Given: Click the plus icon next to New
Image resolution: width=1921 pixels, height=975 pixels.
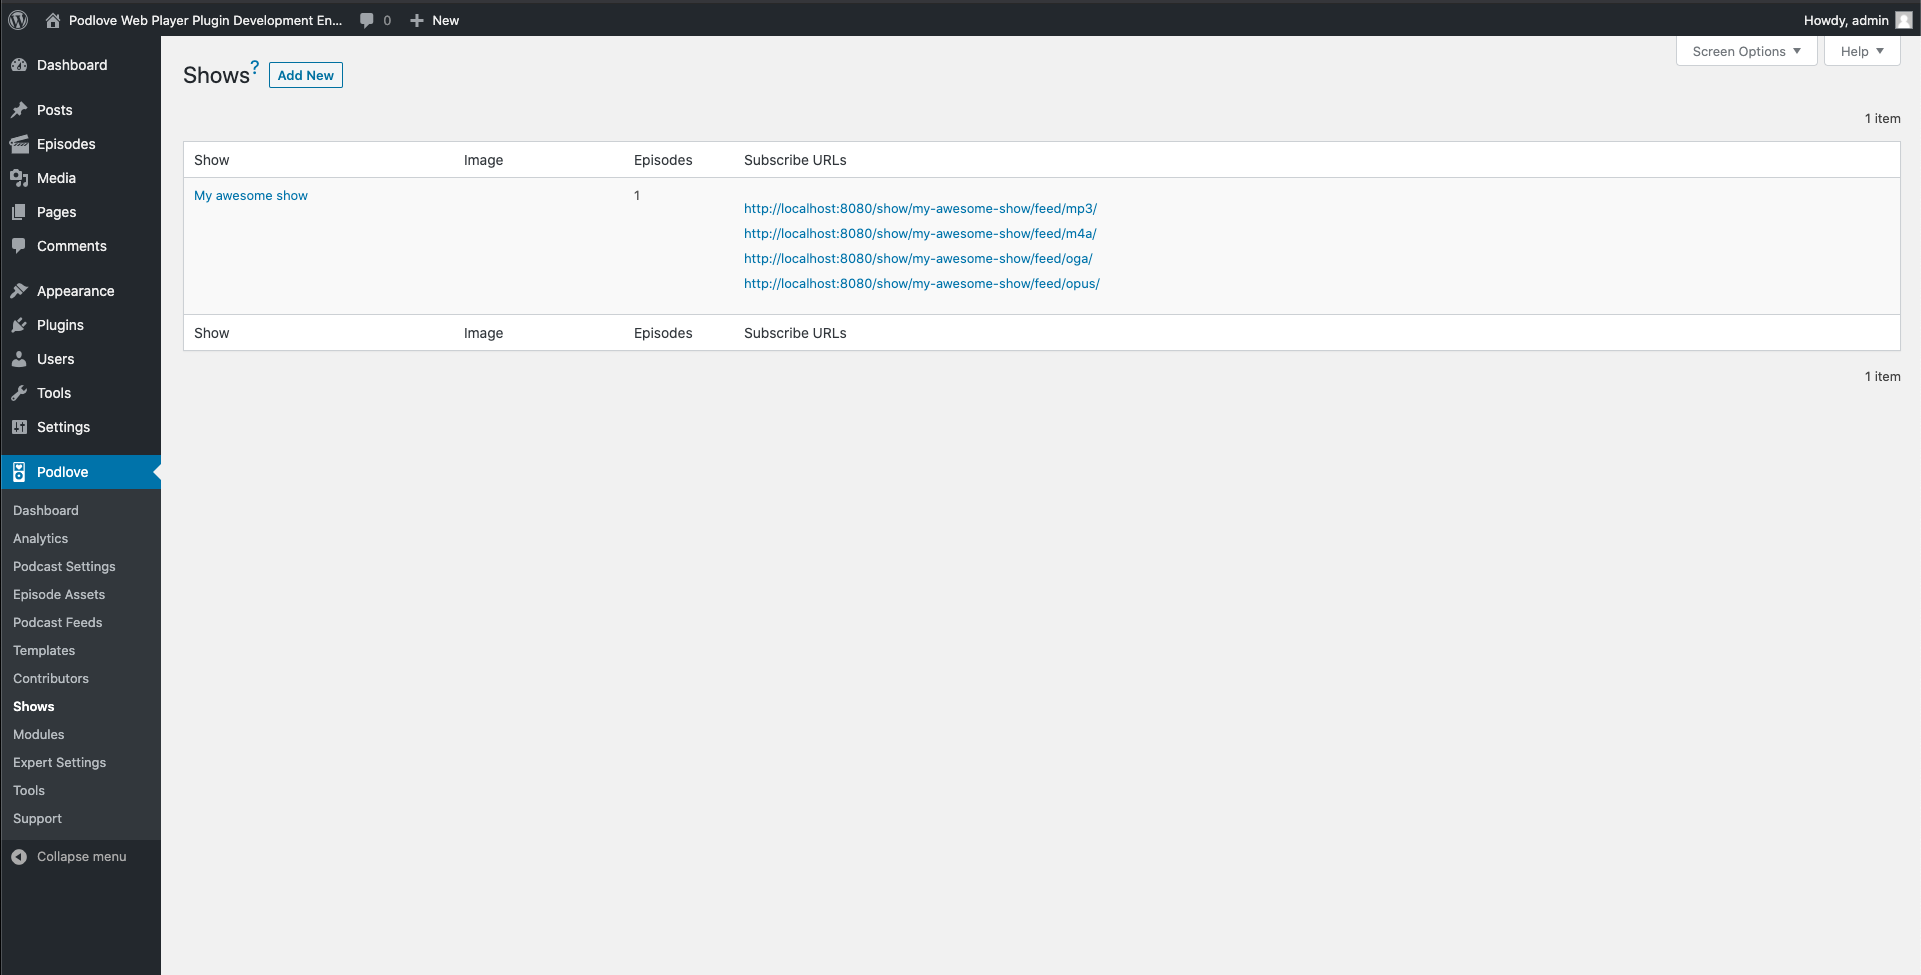Looking at the screenshot, I should click(417, 20).
